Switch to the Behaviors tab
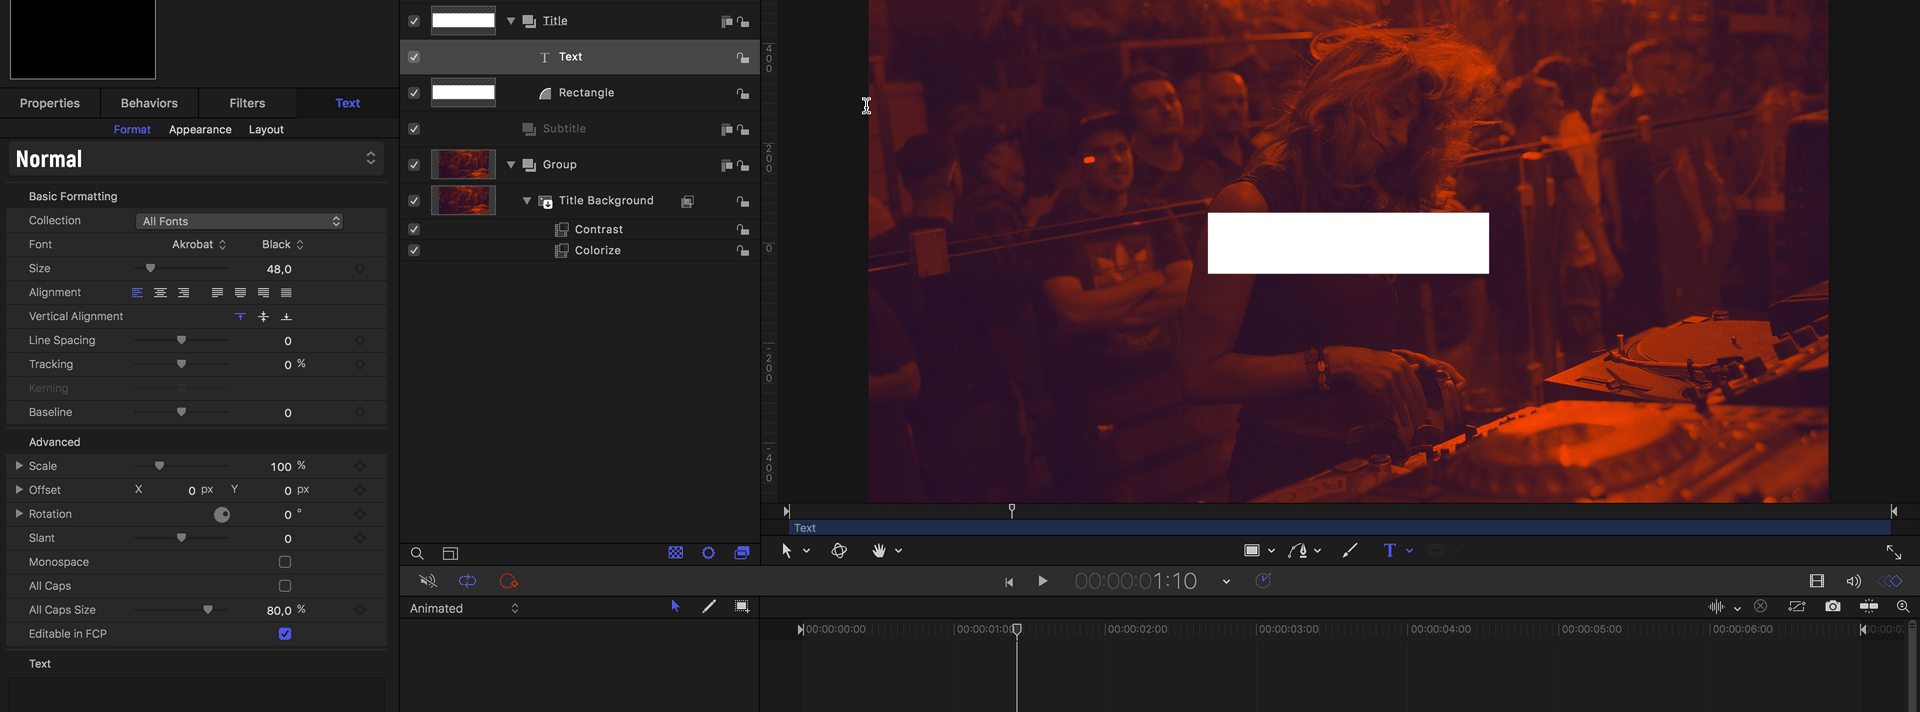The image size is (1920, 712). point(149,103)
